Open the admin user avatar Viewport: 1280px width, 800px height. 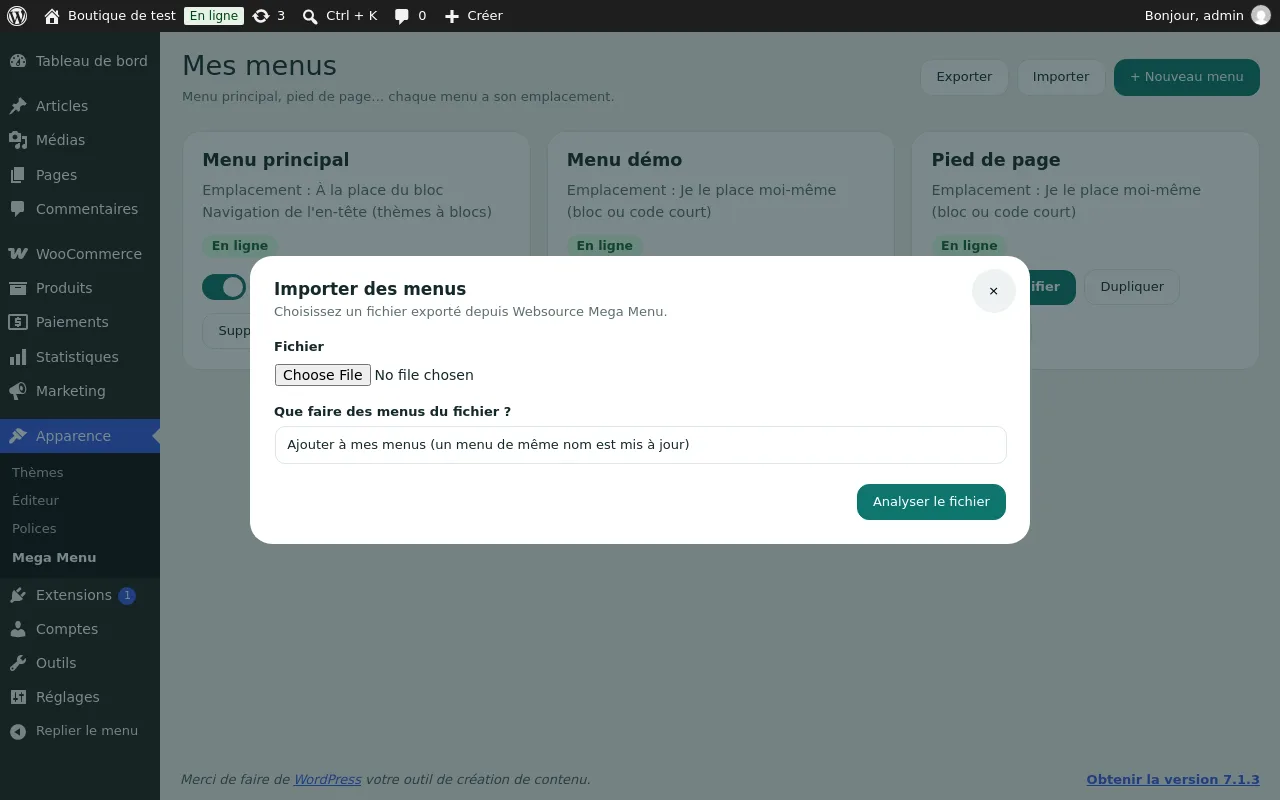[1260, 16]
